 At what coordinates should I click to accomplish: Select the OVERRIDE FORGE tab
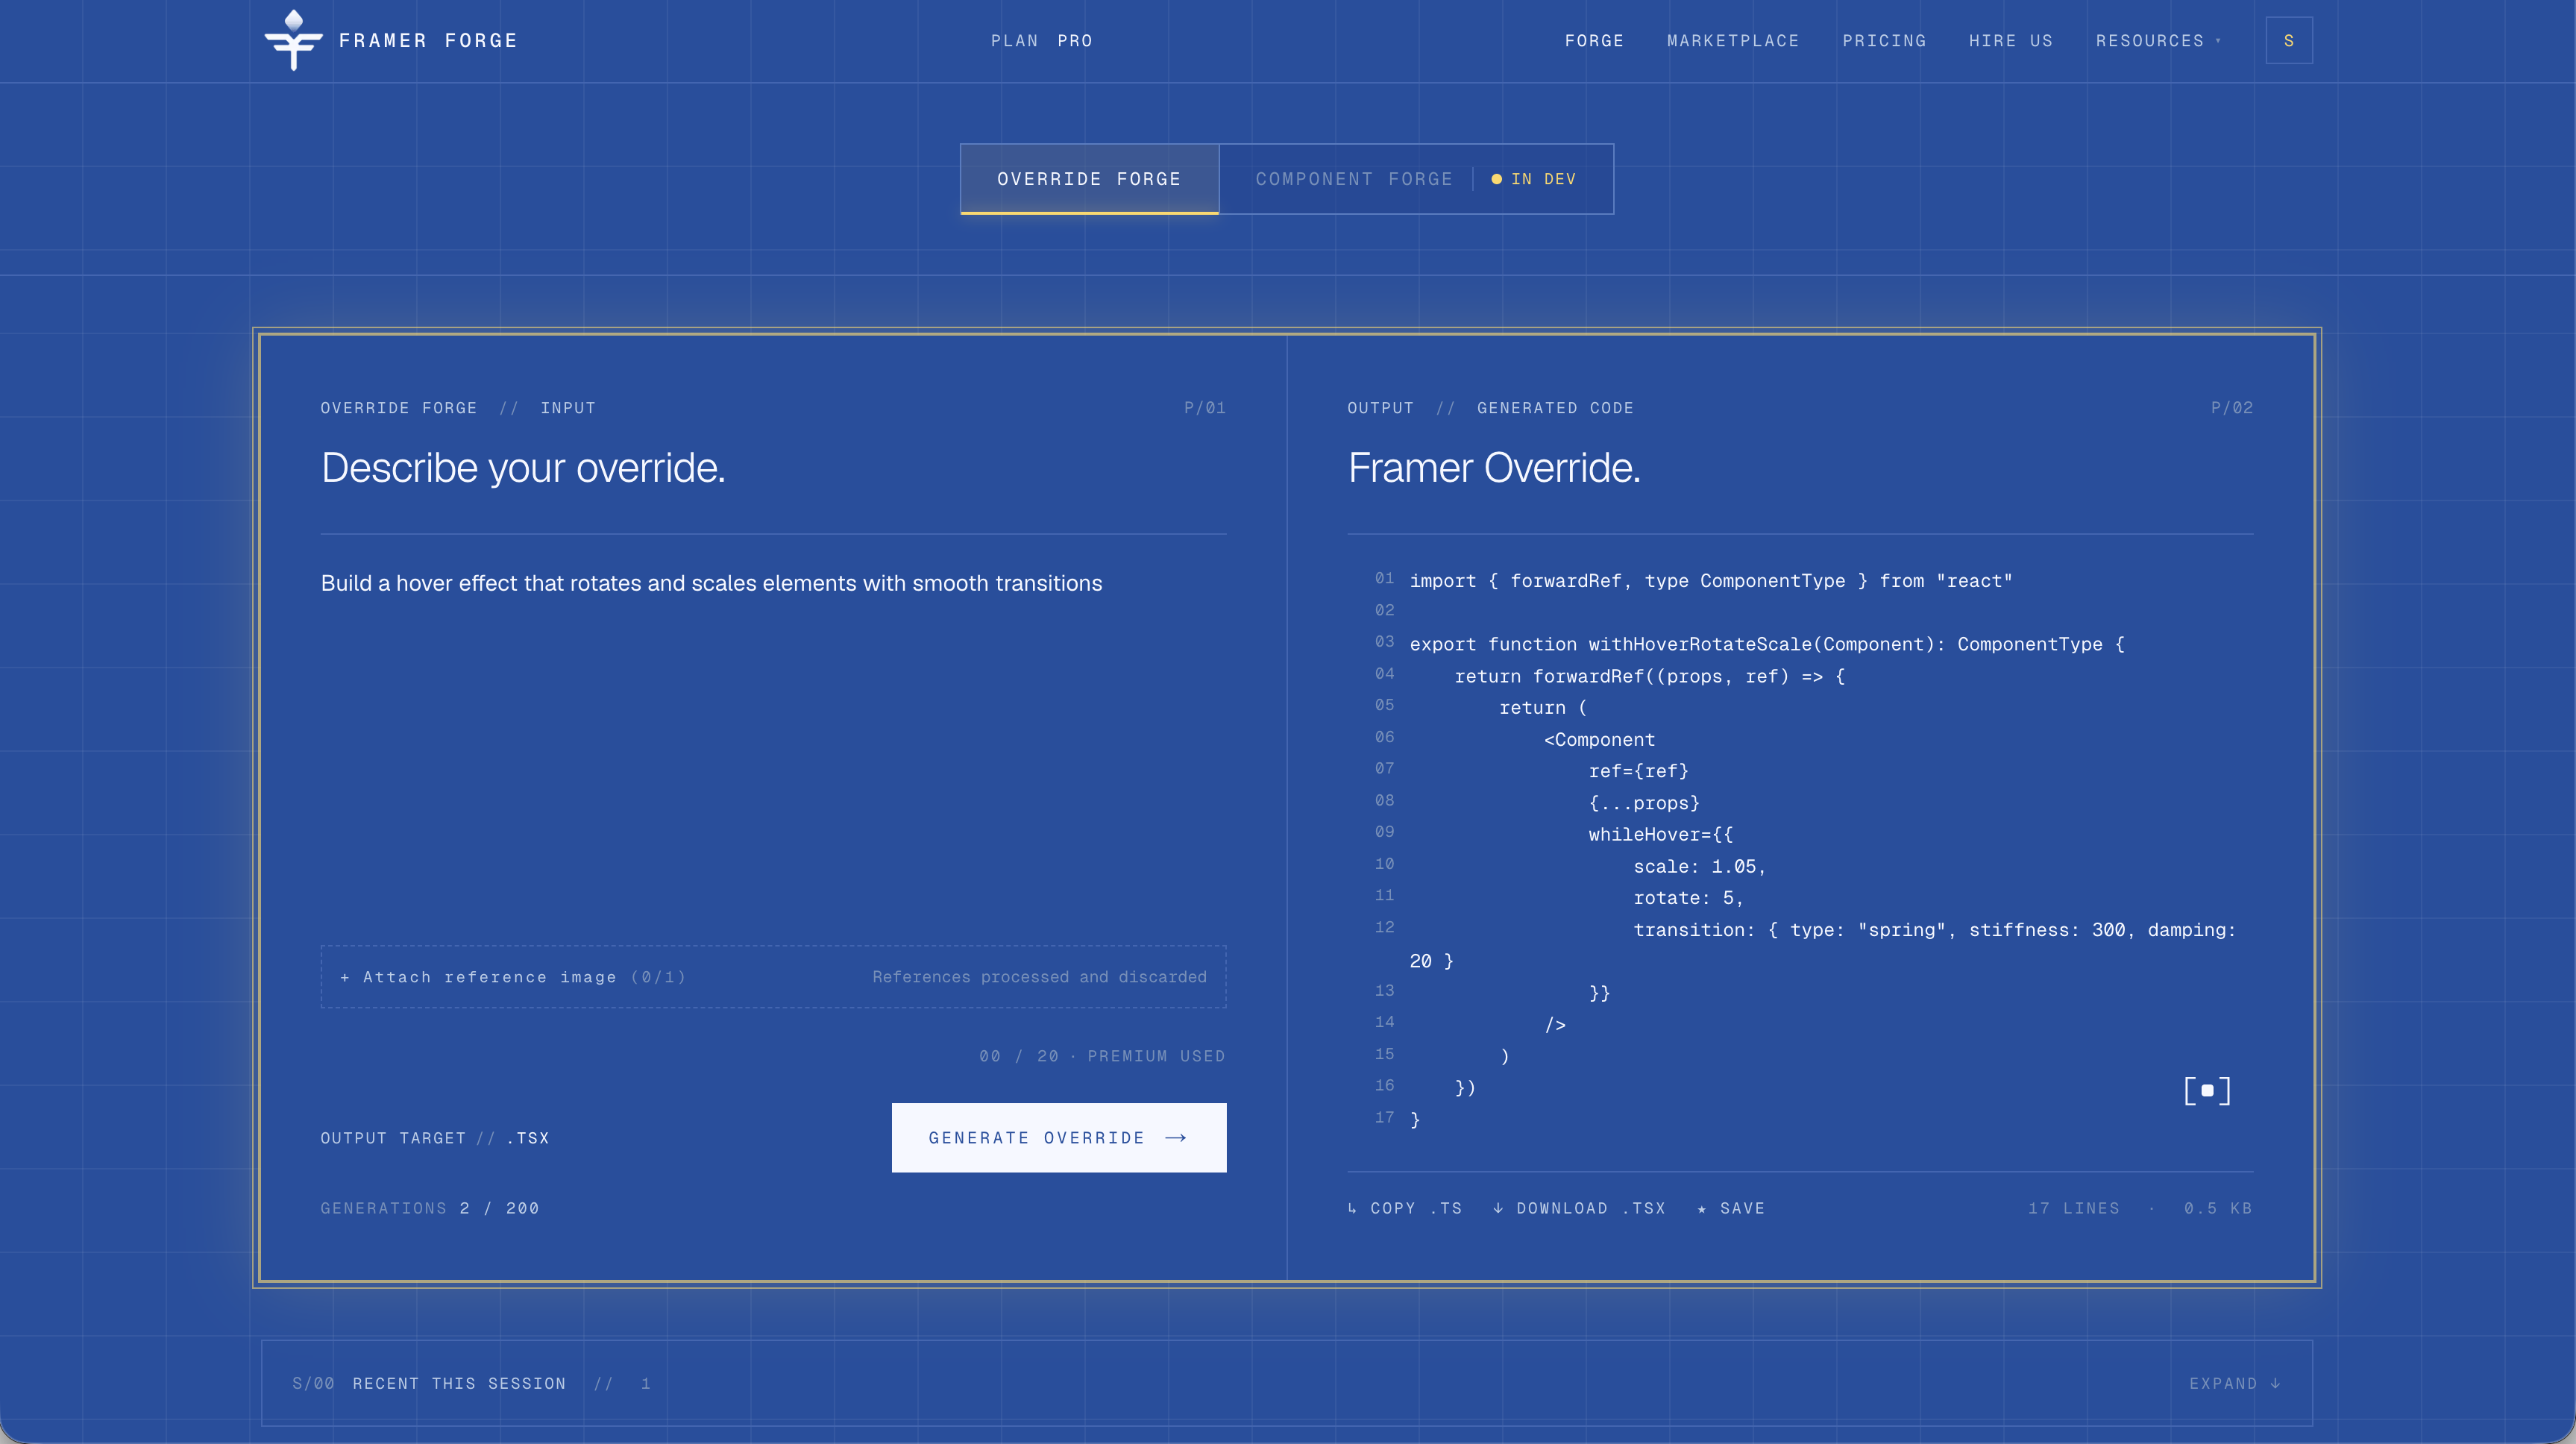[1089, 179]
